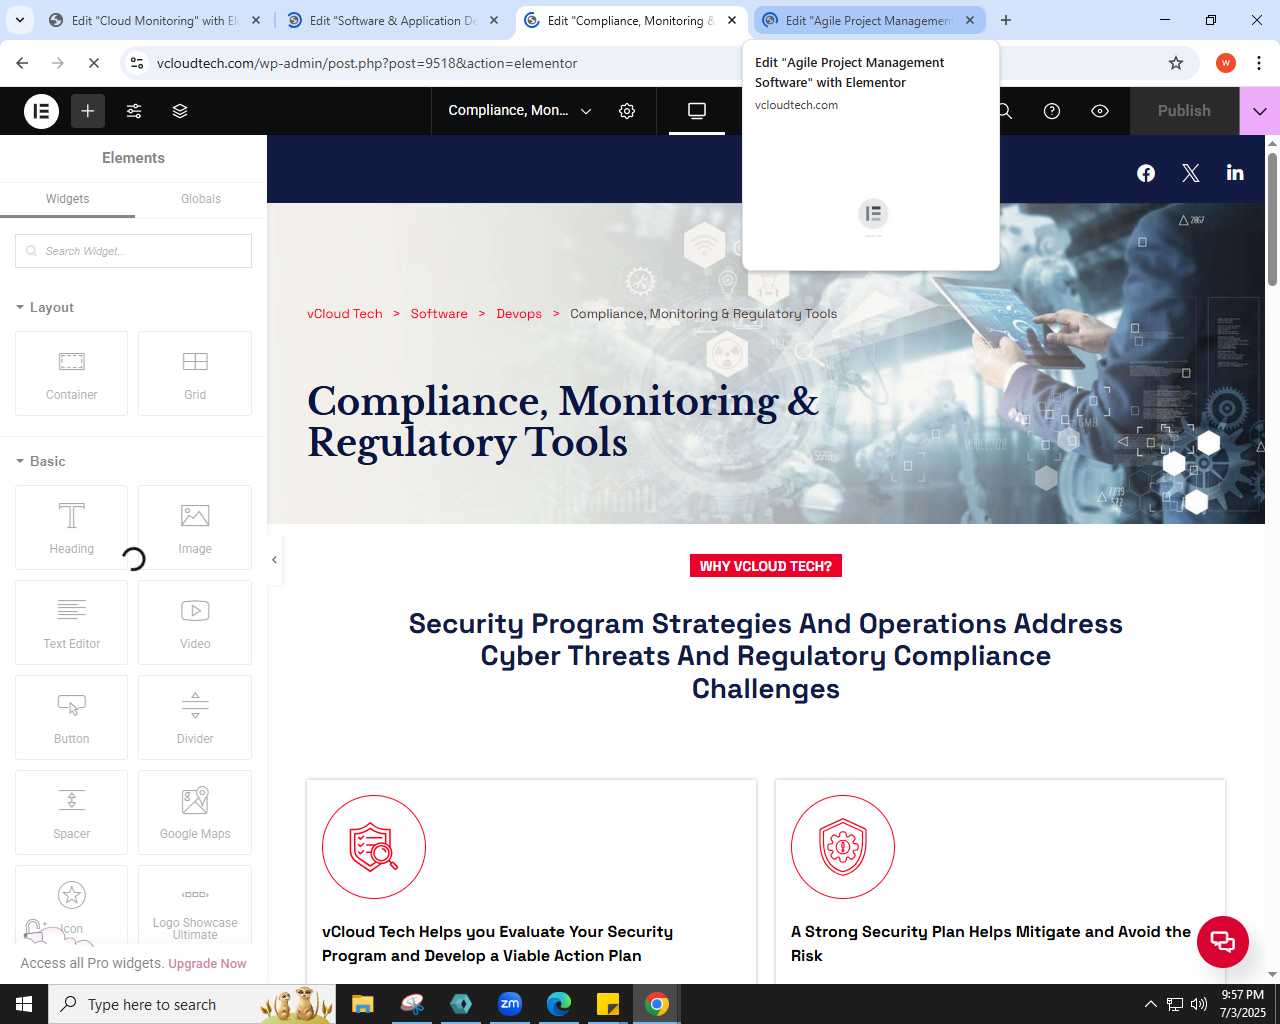Select the Image widget

point(195,527)
